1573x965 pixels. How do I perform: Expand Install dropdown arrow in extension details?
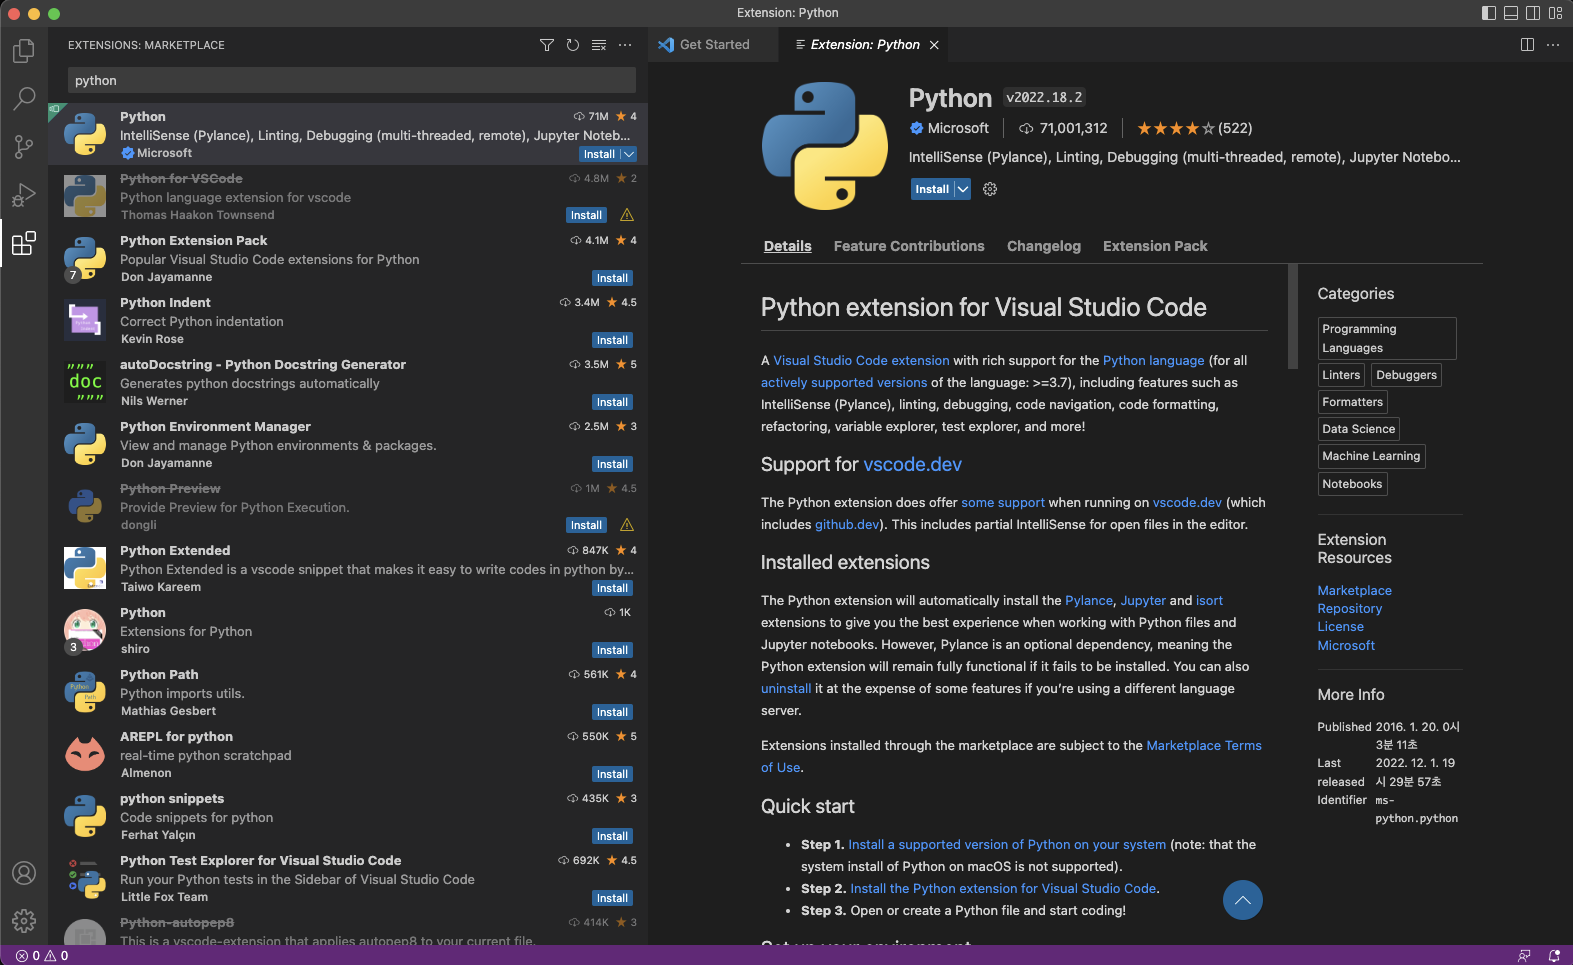pos(962,189)
